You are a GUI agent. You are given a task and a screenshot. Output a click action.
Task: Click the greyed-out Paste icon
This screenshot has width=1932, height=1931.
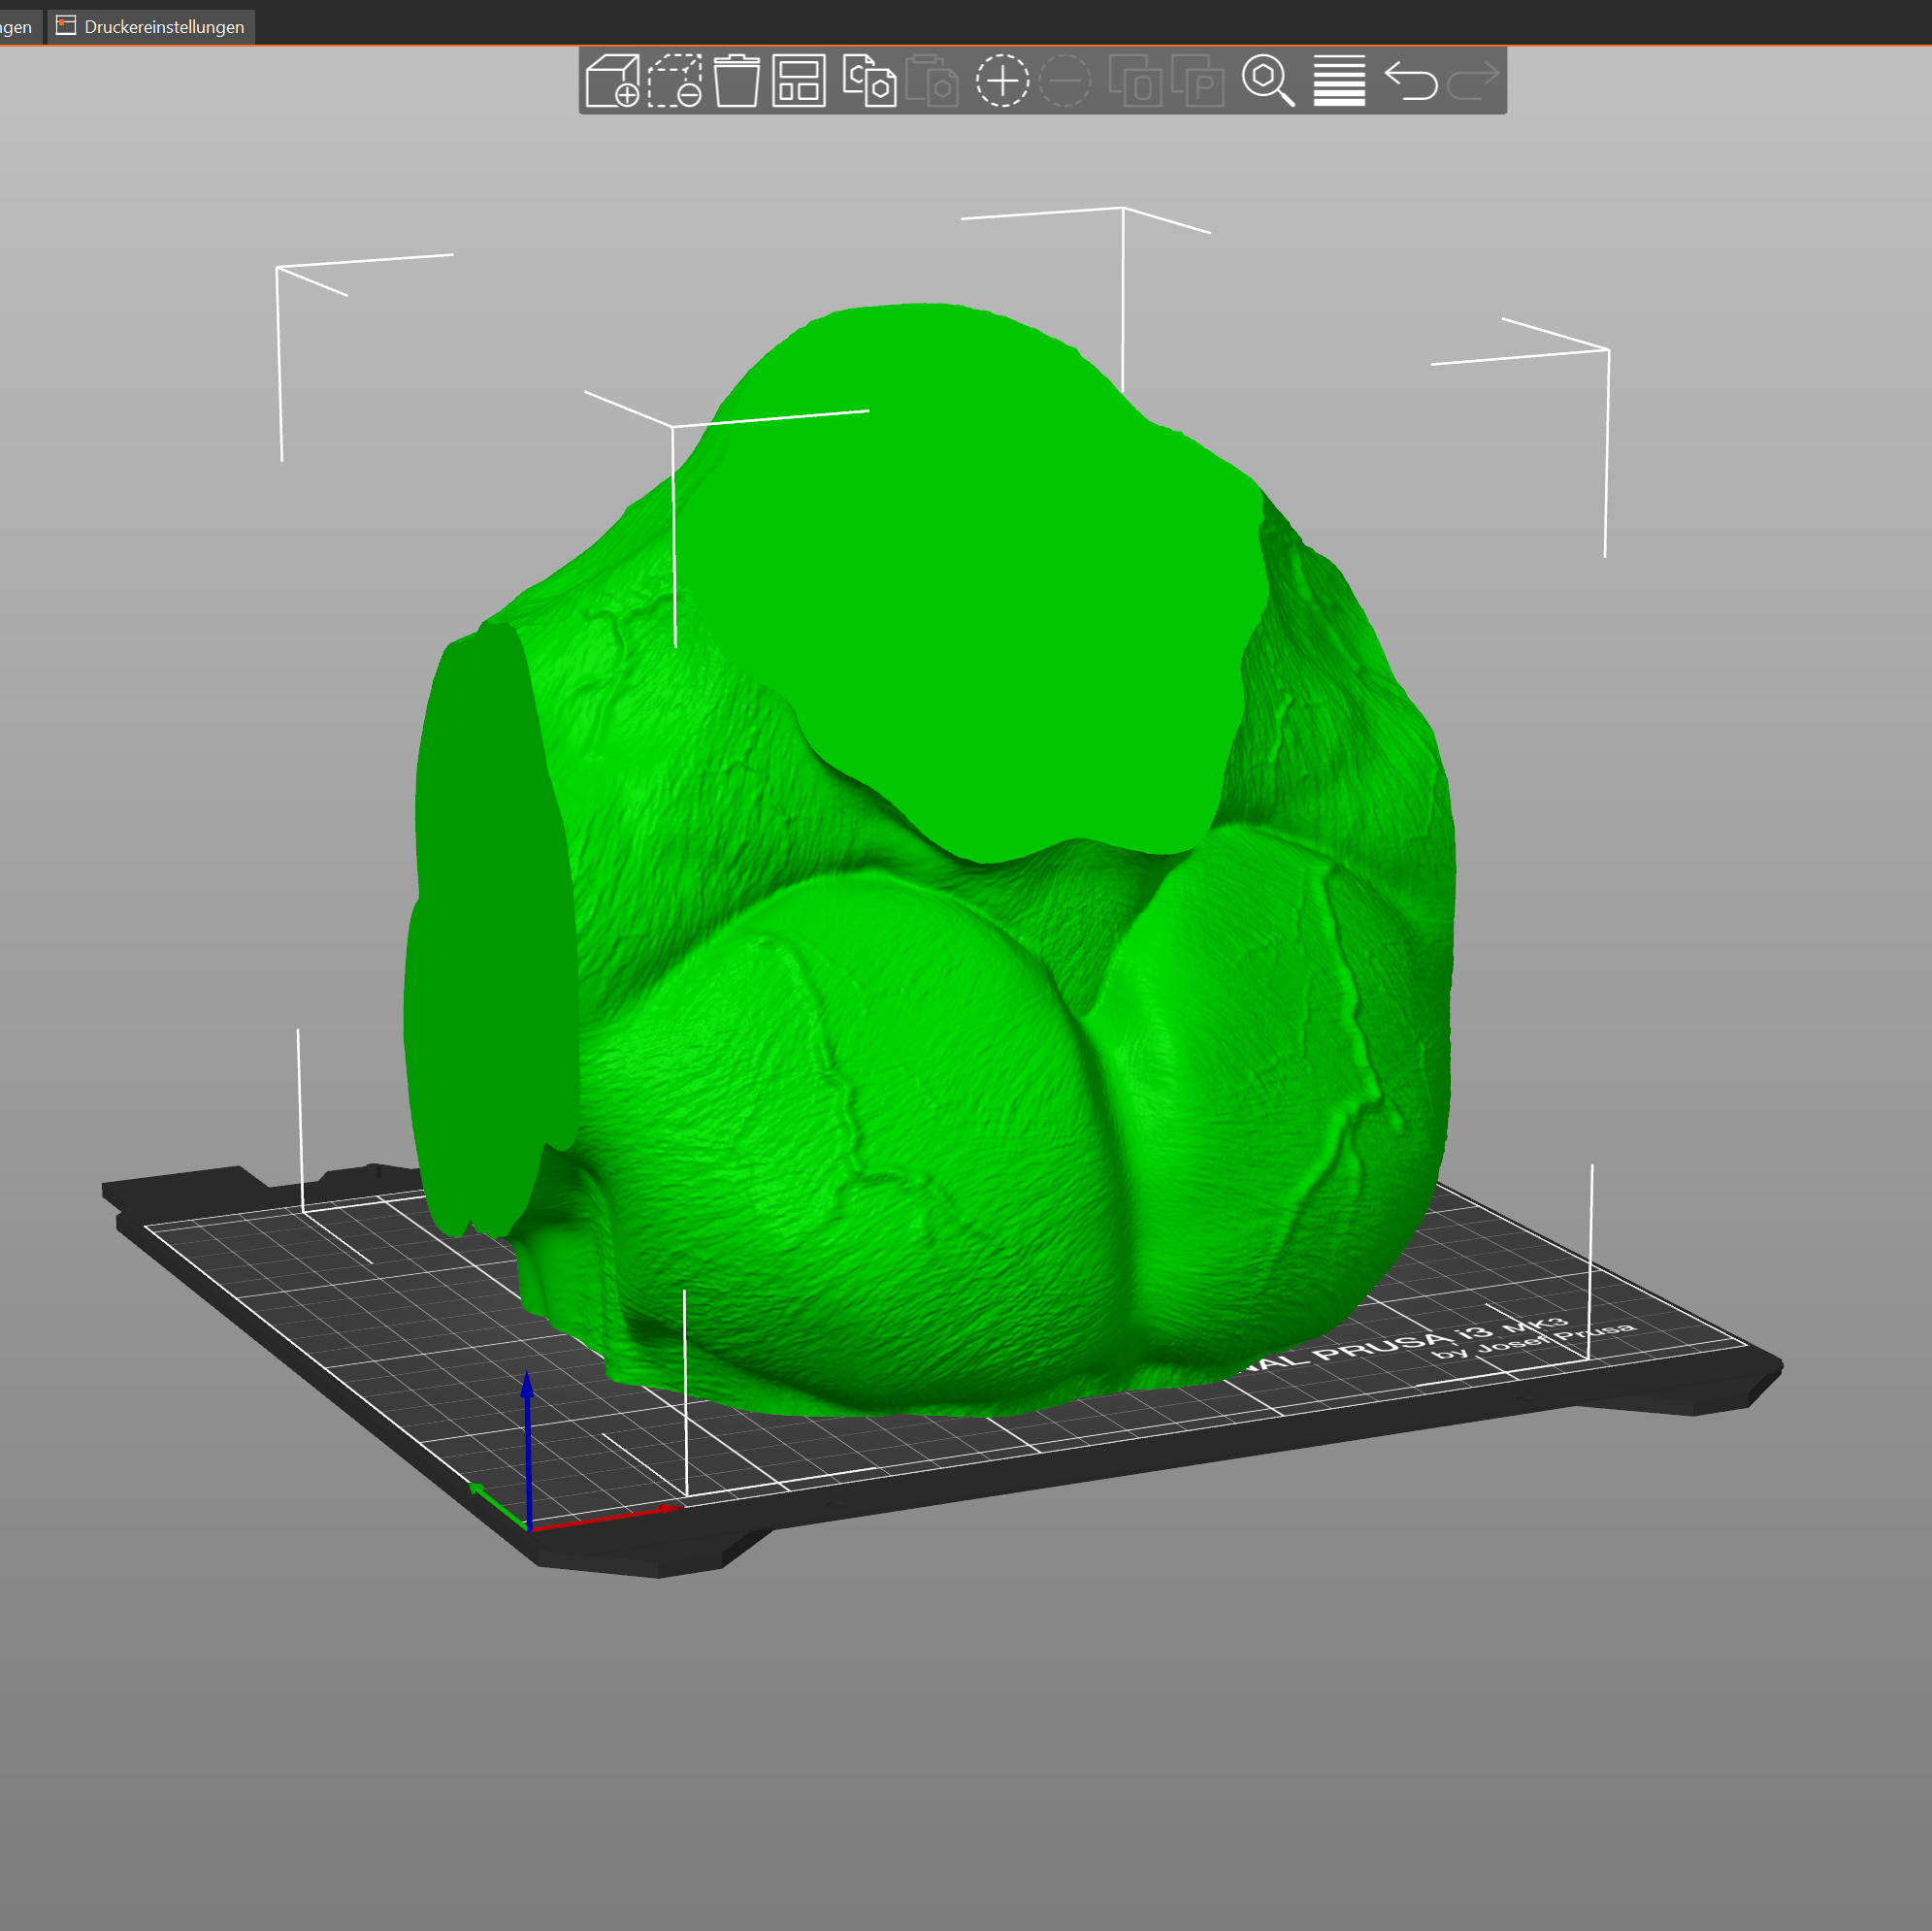click(931, 81)
